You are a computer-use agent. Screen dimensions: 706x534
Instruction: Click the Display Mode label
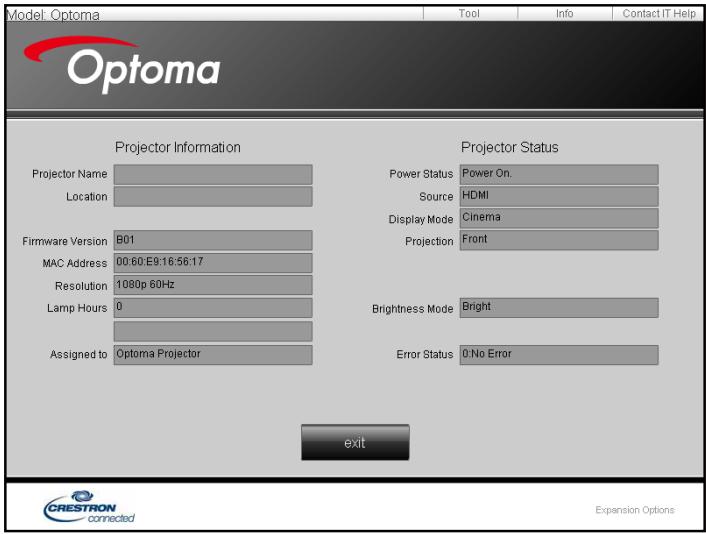click(421, 219)
